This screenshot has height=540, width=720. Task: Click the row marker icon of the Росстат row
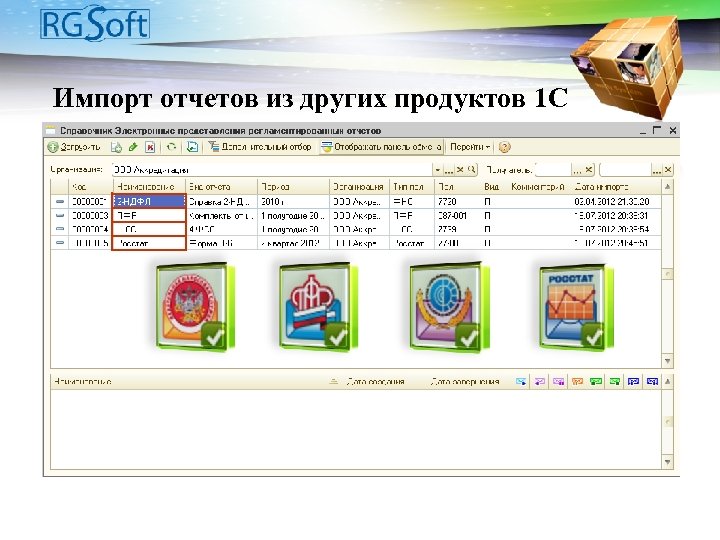[60, 242]
